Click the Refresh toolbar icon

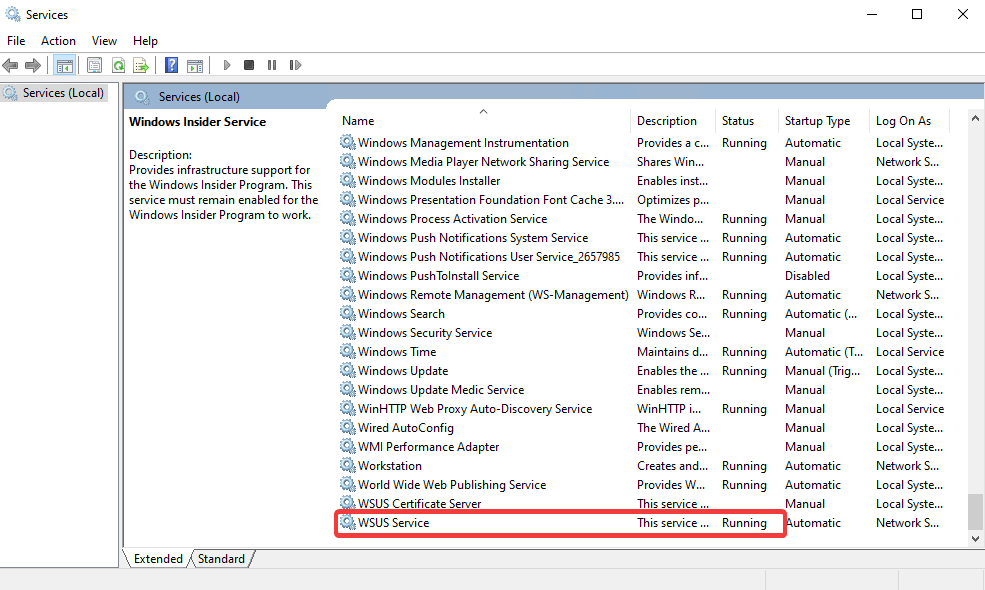click(117, 65)
